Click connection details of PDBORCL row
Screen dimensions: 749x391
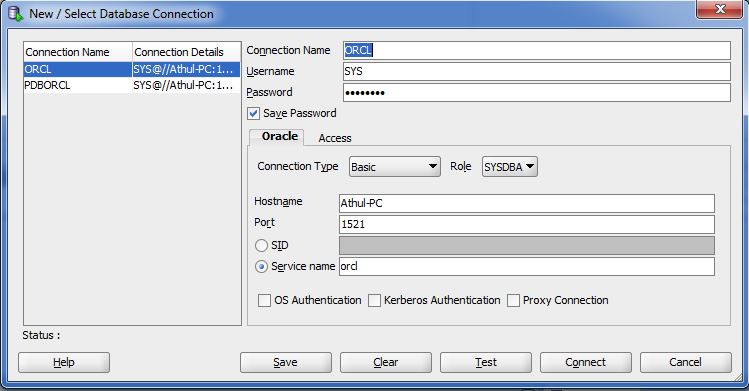(x=186, y=85)
